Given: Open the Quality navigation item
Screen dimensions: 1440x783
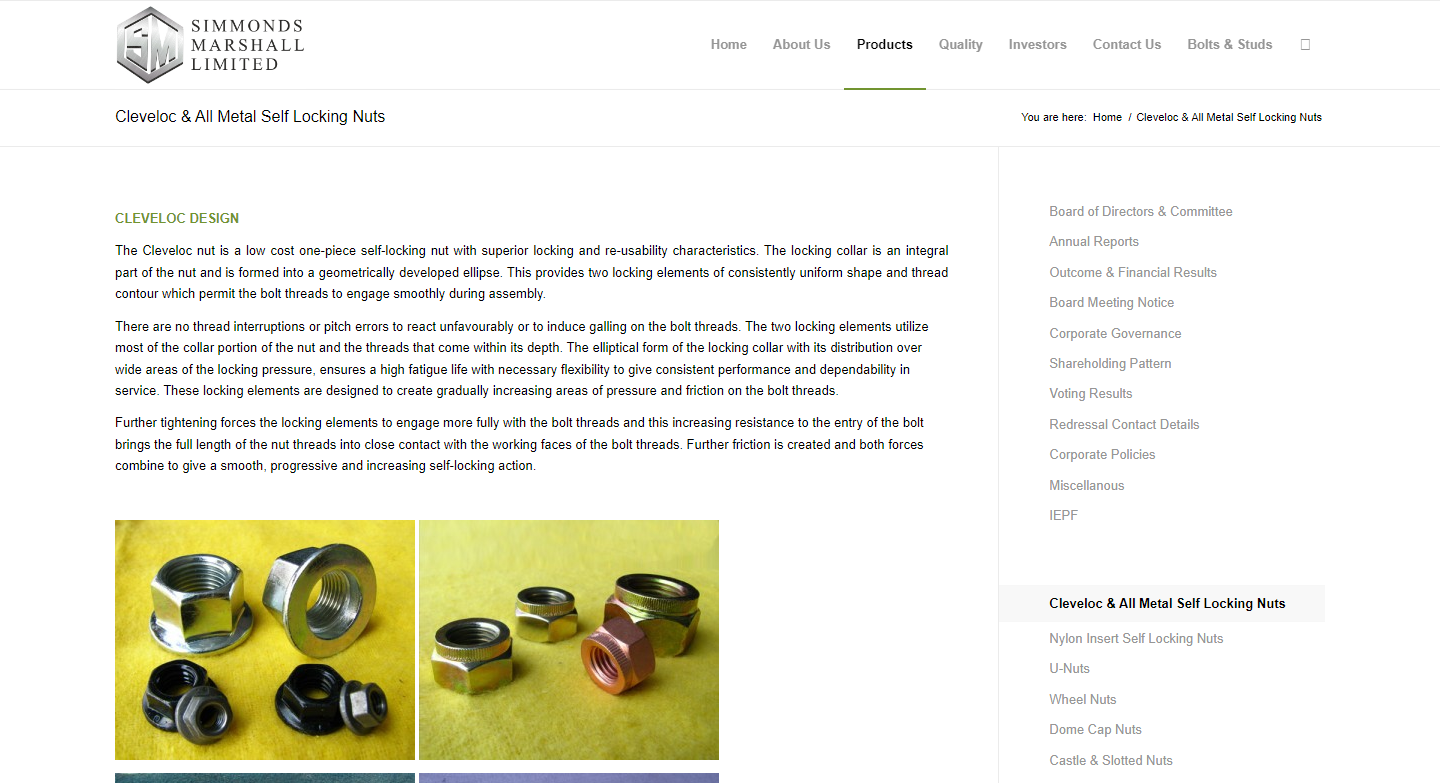Looking at the screenshot, I should [x=960, y=44].
